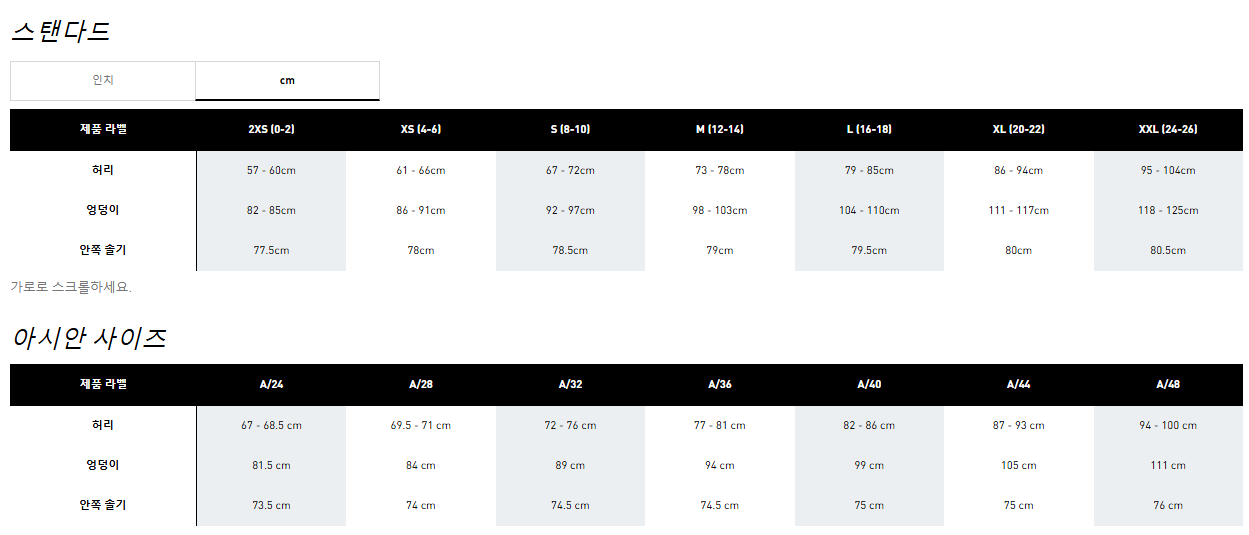
Task: Click the 2XS (0-2) column header
Action: (271, 130)
